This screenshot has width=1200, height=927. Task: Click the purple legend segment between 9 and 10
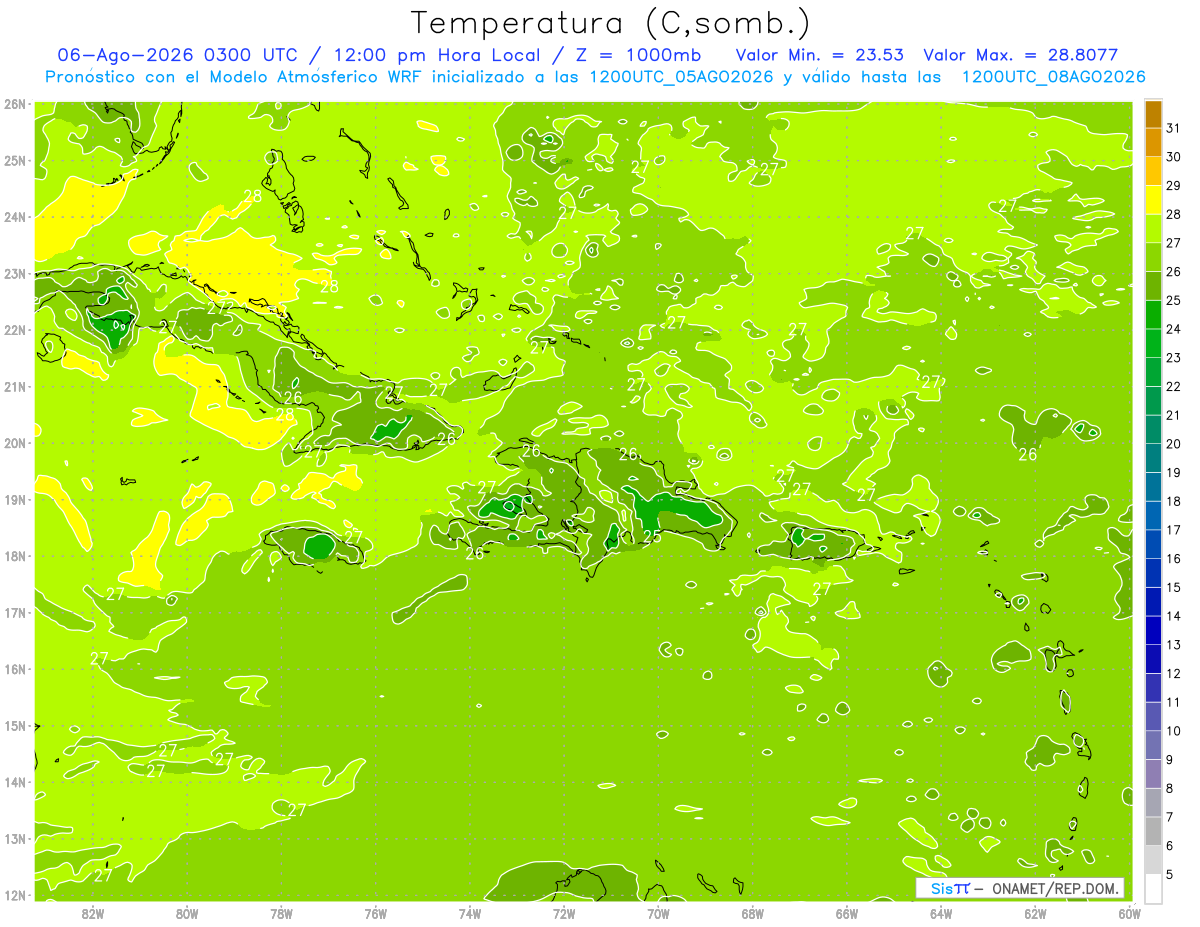tap(1153, 774)
